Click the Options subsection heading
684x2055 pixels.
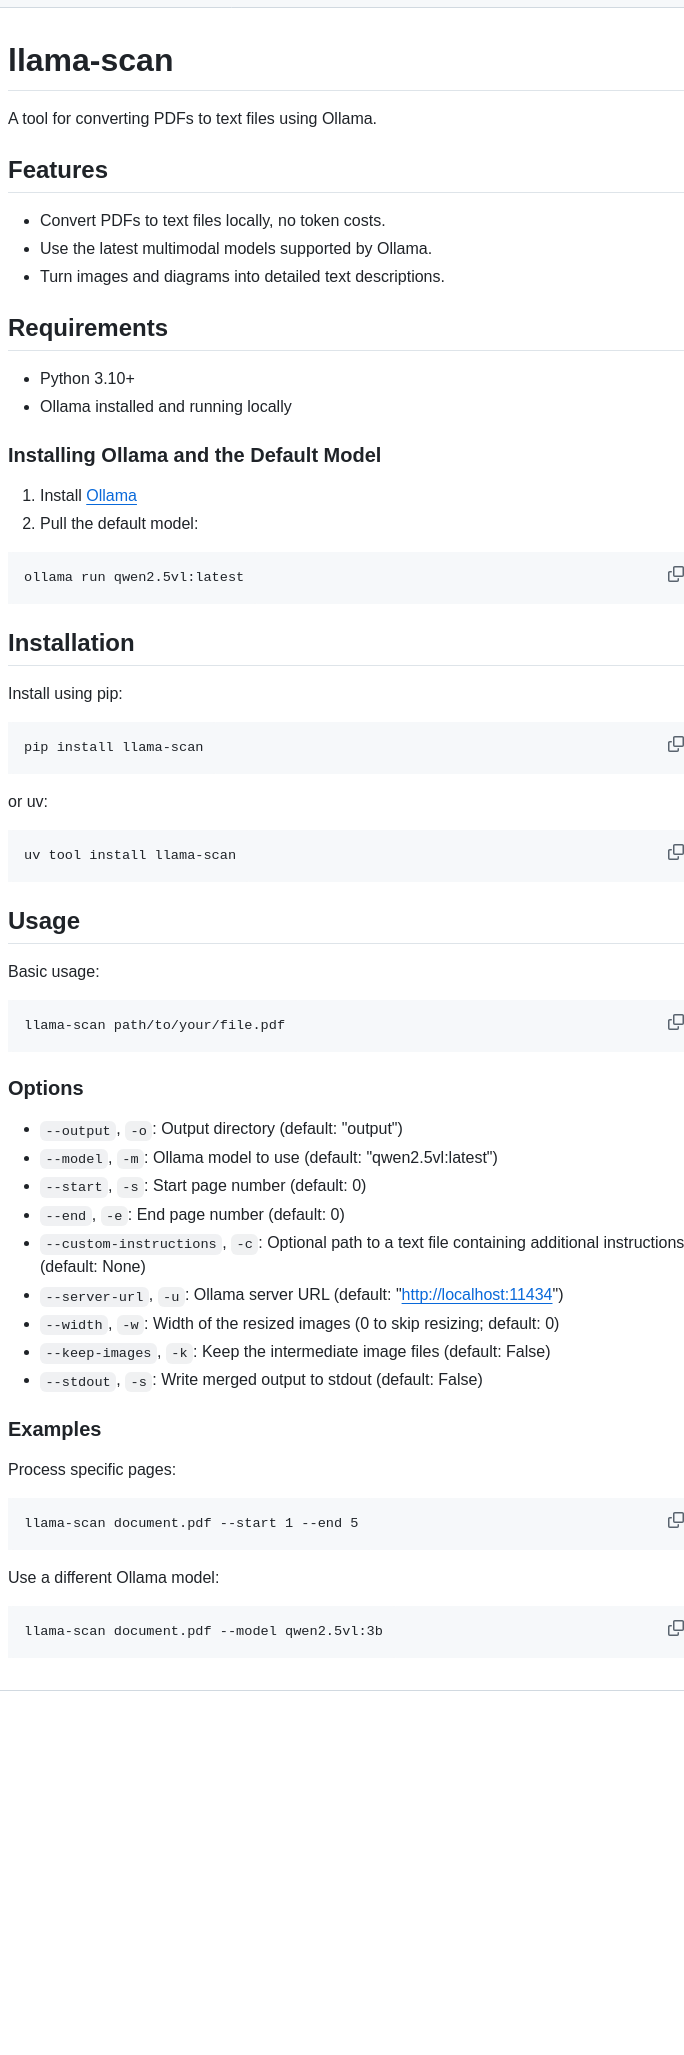[46, 1088]
